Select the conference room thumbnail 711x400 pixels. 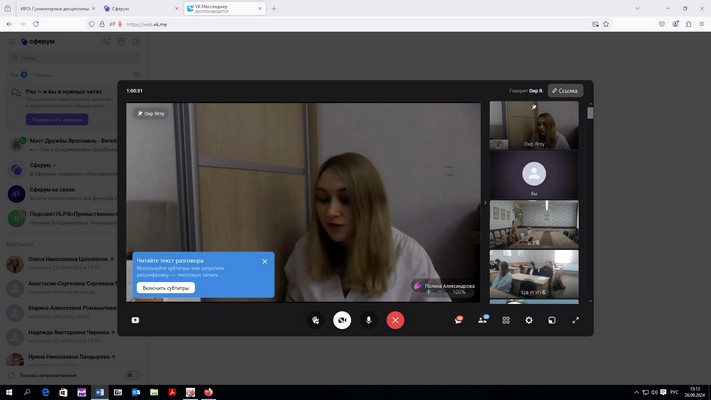tap(534, 224)
